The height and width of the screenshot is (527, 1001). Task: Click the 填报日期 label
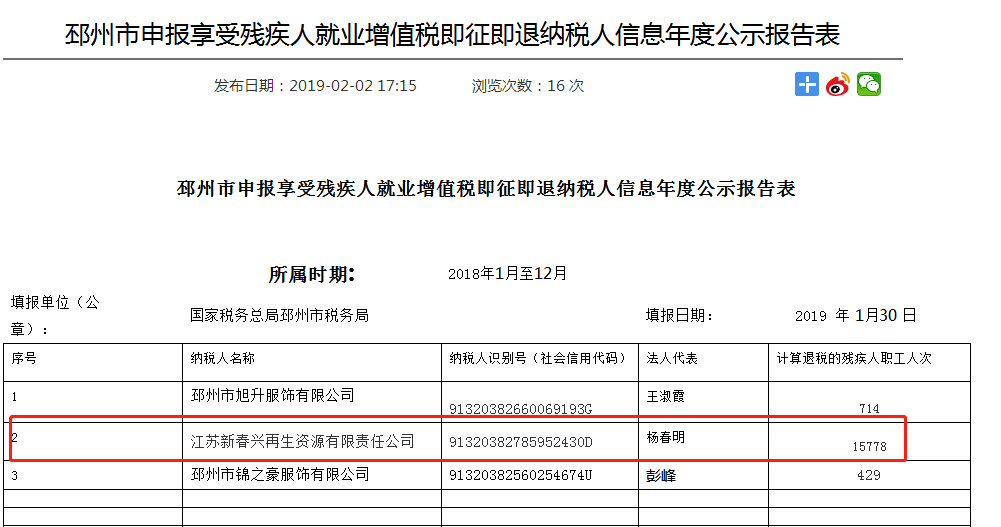click(x=679, y=315)
